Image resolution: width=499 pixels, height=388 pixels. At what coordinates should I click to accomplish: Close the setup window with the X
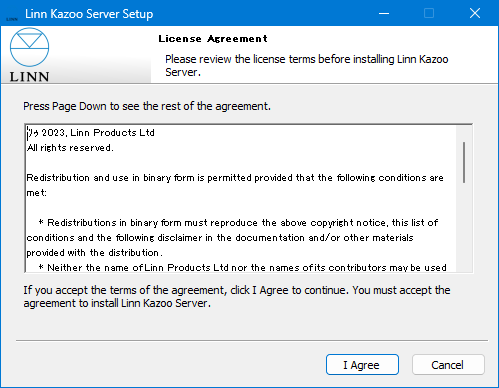475,13
